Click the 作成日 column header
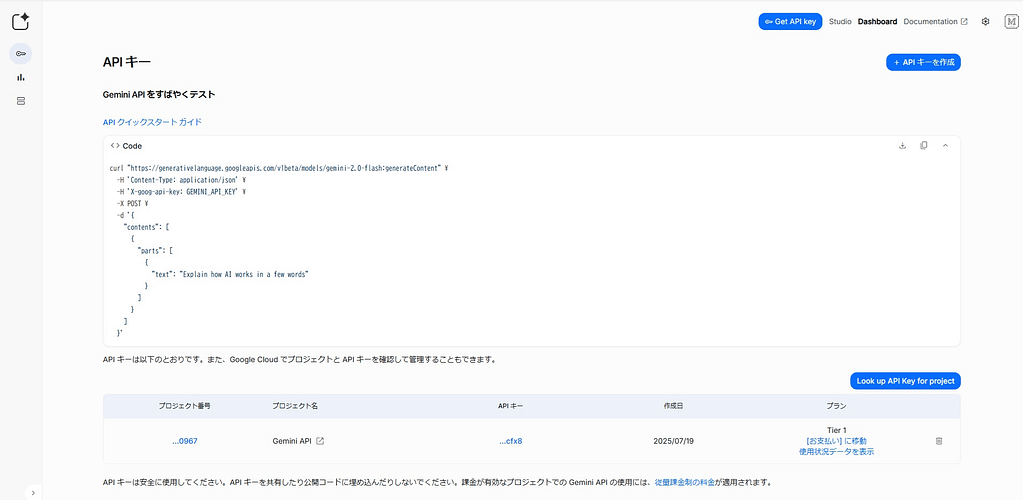This screenshot has width=1023, height=500. pos(673,406)
